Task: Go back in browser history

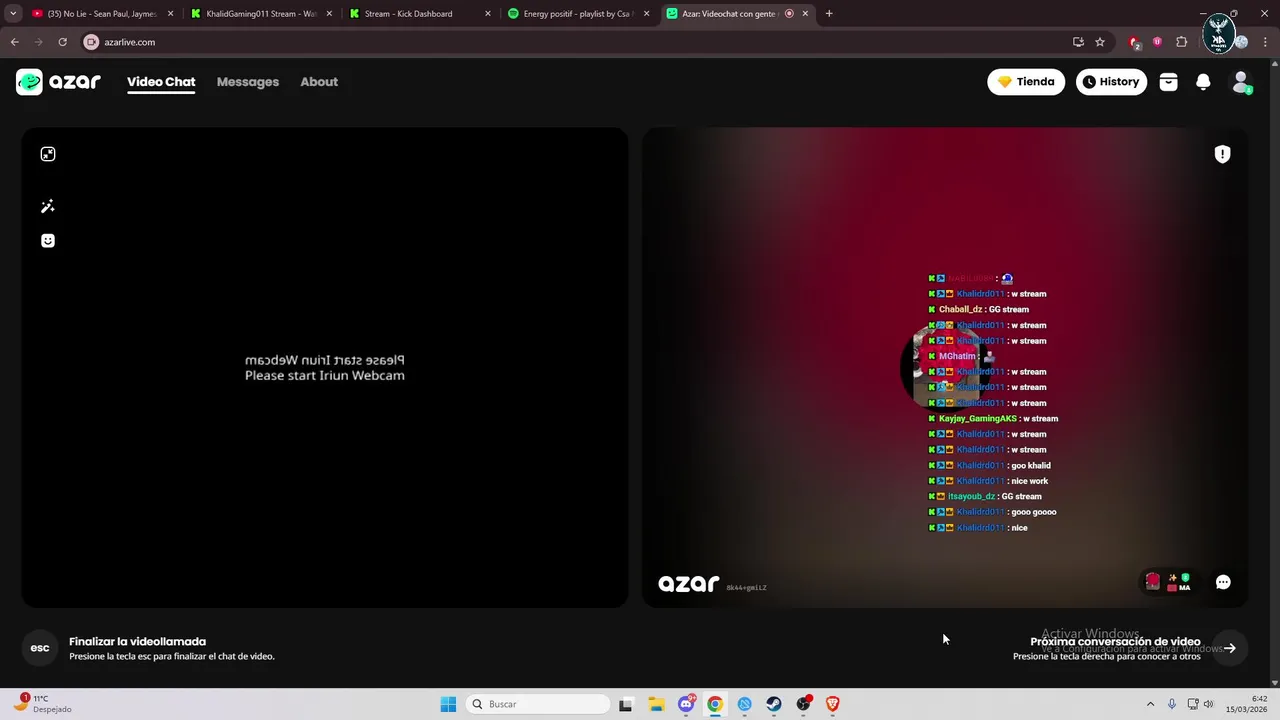Action: point(14,42)
